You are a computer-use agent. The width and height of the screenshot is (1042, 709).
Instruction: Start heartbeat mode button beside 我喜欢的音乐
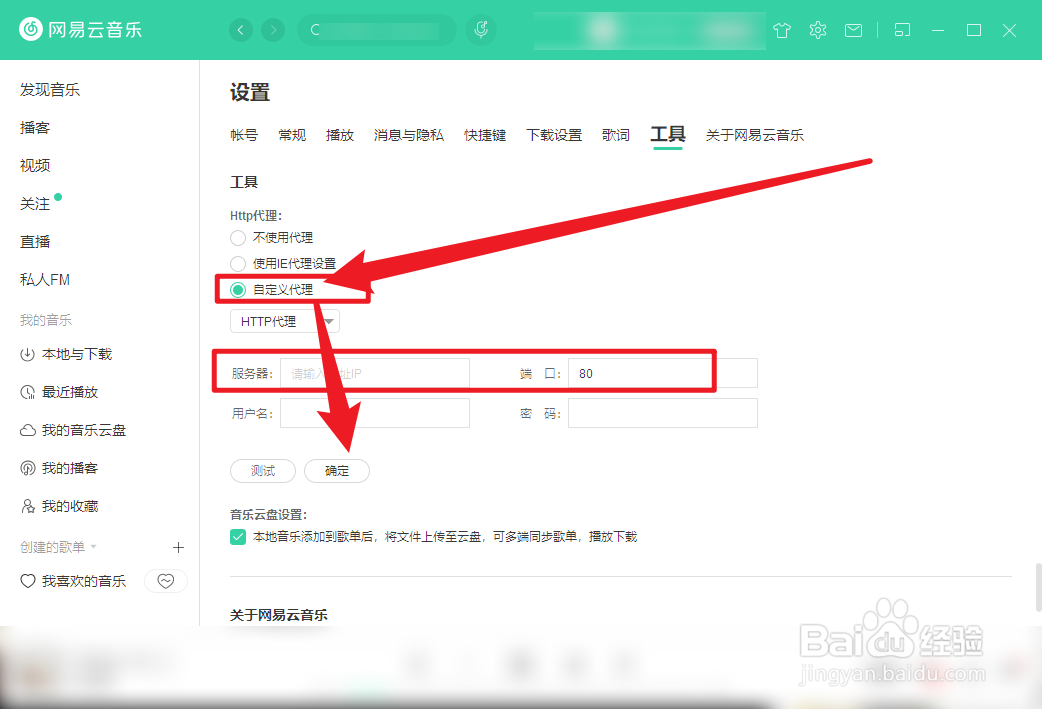point(166,581)
